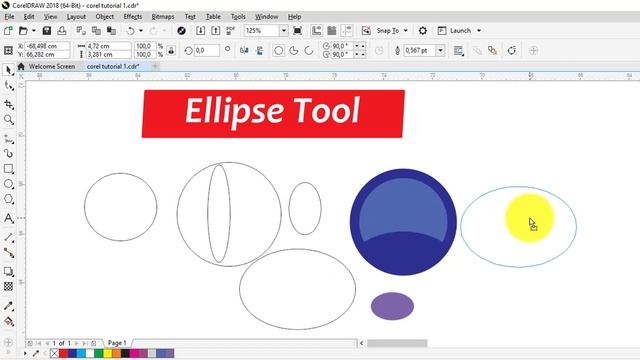Choose the full Ellipse shape mode
The width and height of the screenshot is (640, 360).
(x=278, y=50)
